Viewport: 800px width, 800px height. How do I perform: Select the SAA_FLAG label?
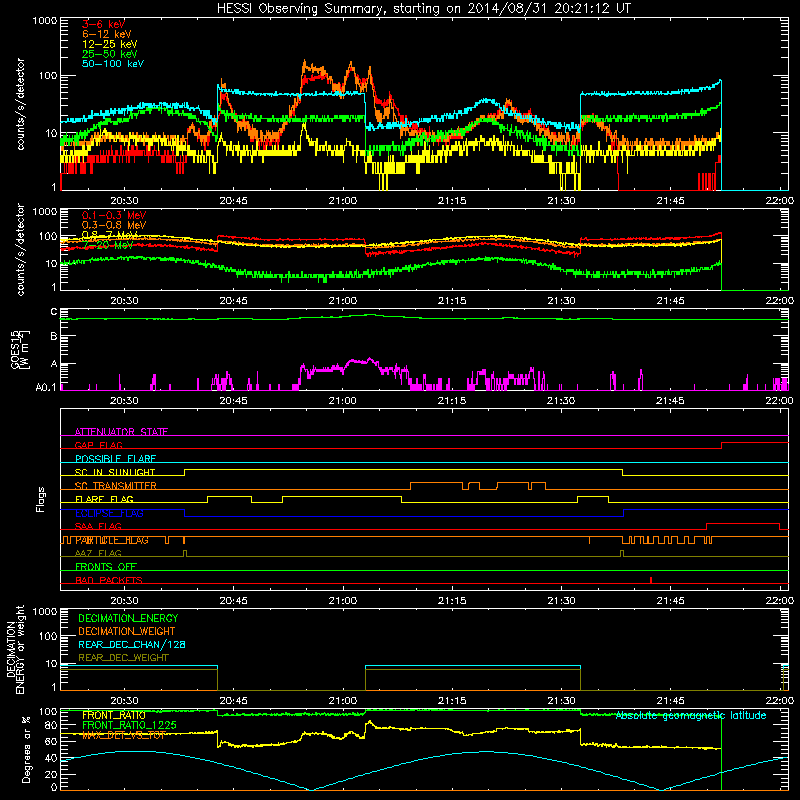98,526
